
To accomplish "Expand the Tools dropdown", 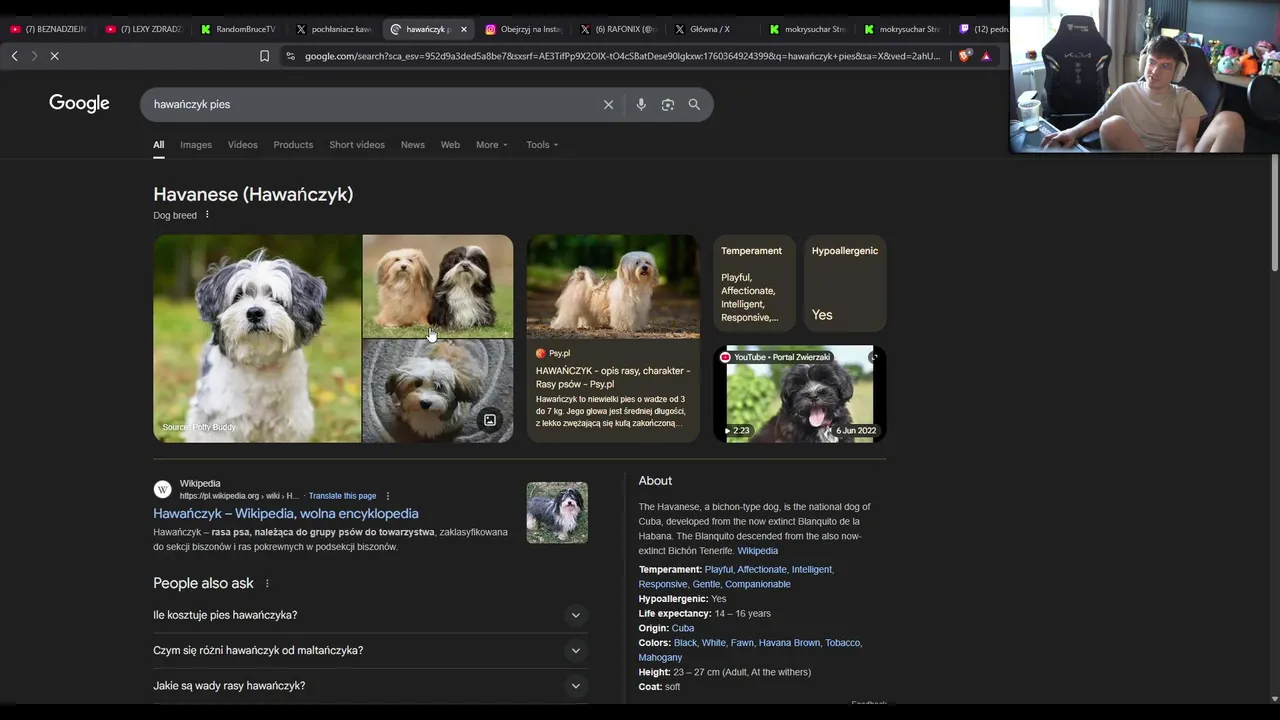I will tap(542, 145).
